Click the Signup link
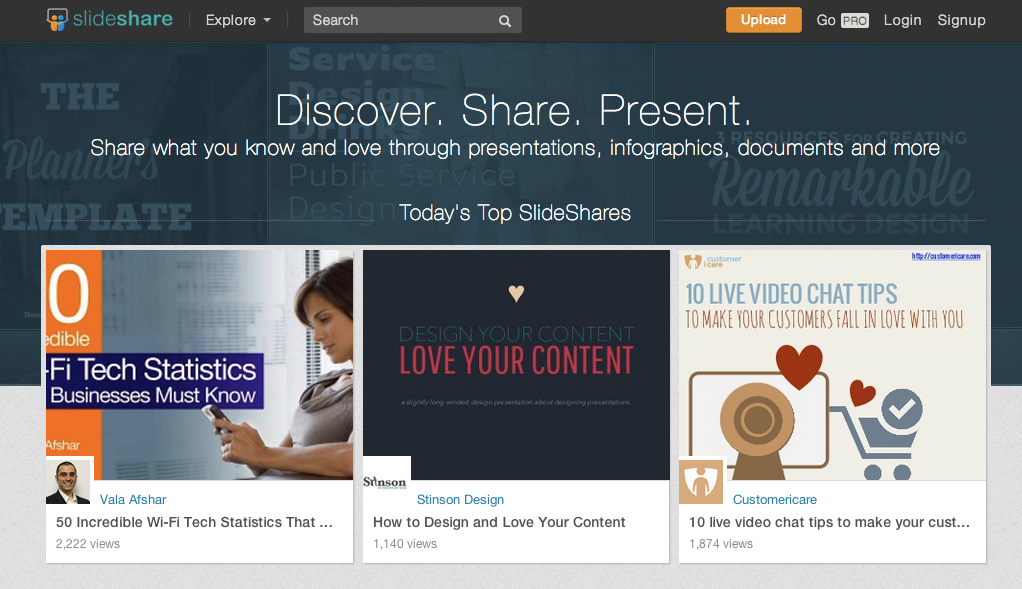Screen dimensions: 1022x589 tap(961, 20)
